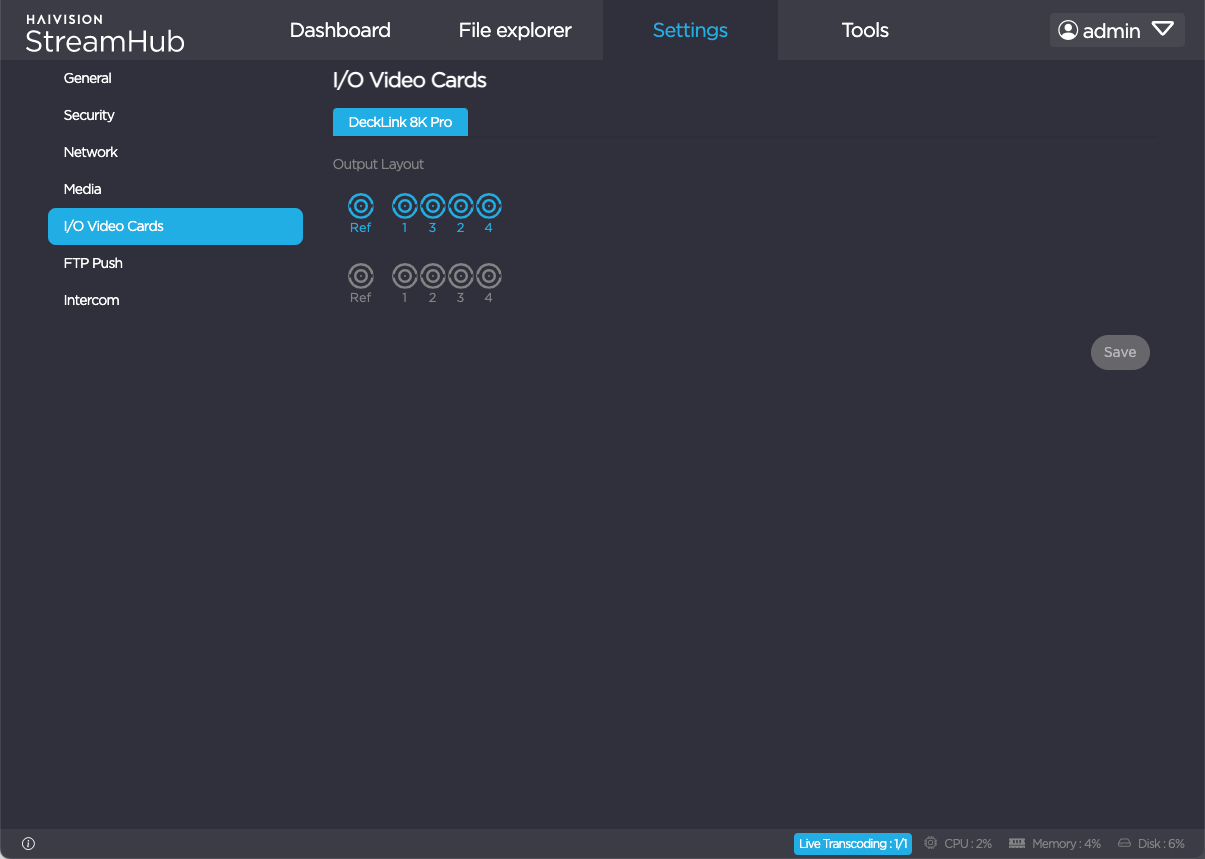Select the Ref BNC connector icon
Screen dimensions: 1205x859
361,205
